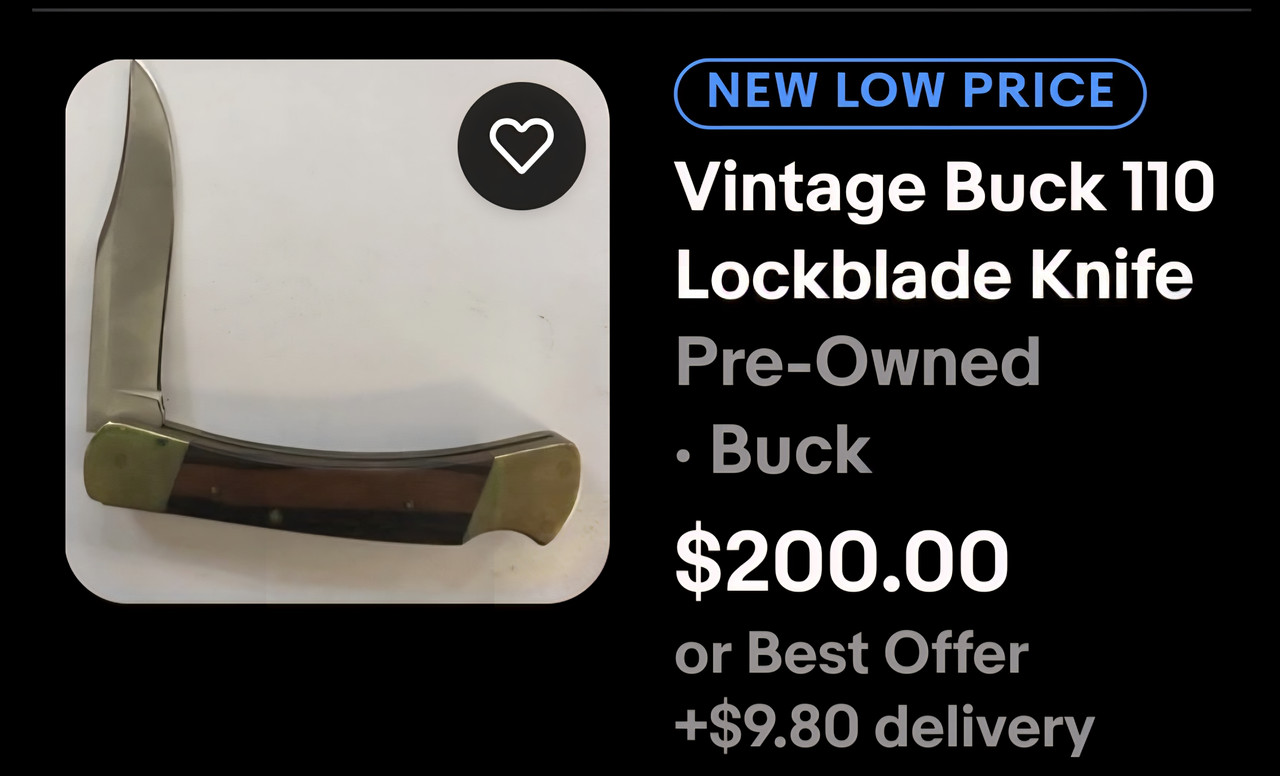Open the Buck 110 knife product photo

[x=337, y=331]
